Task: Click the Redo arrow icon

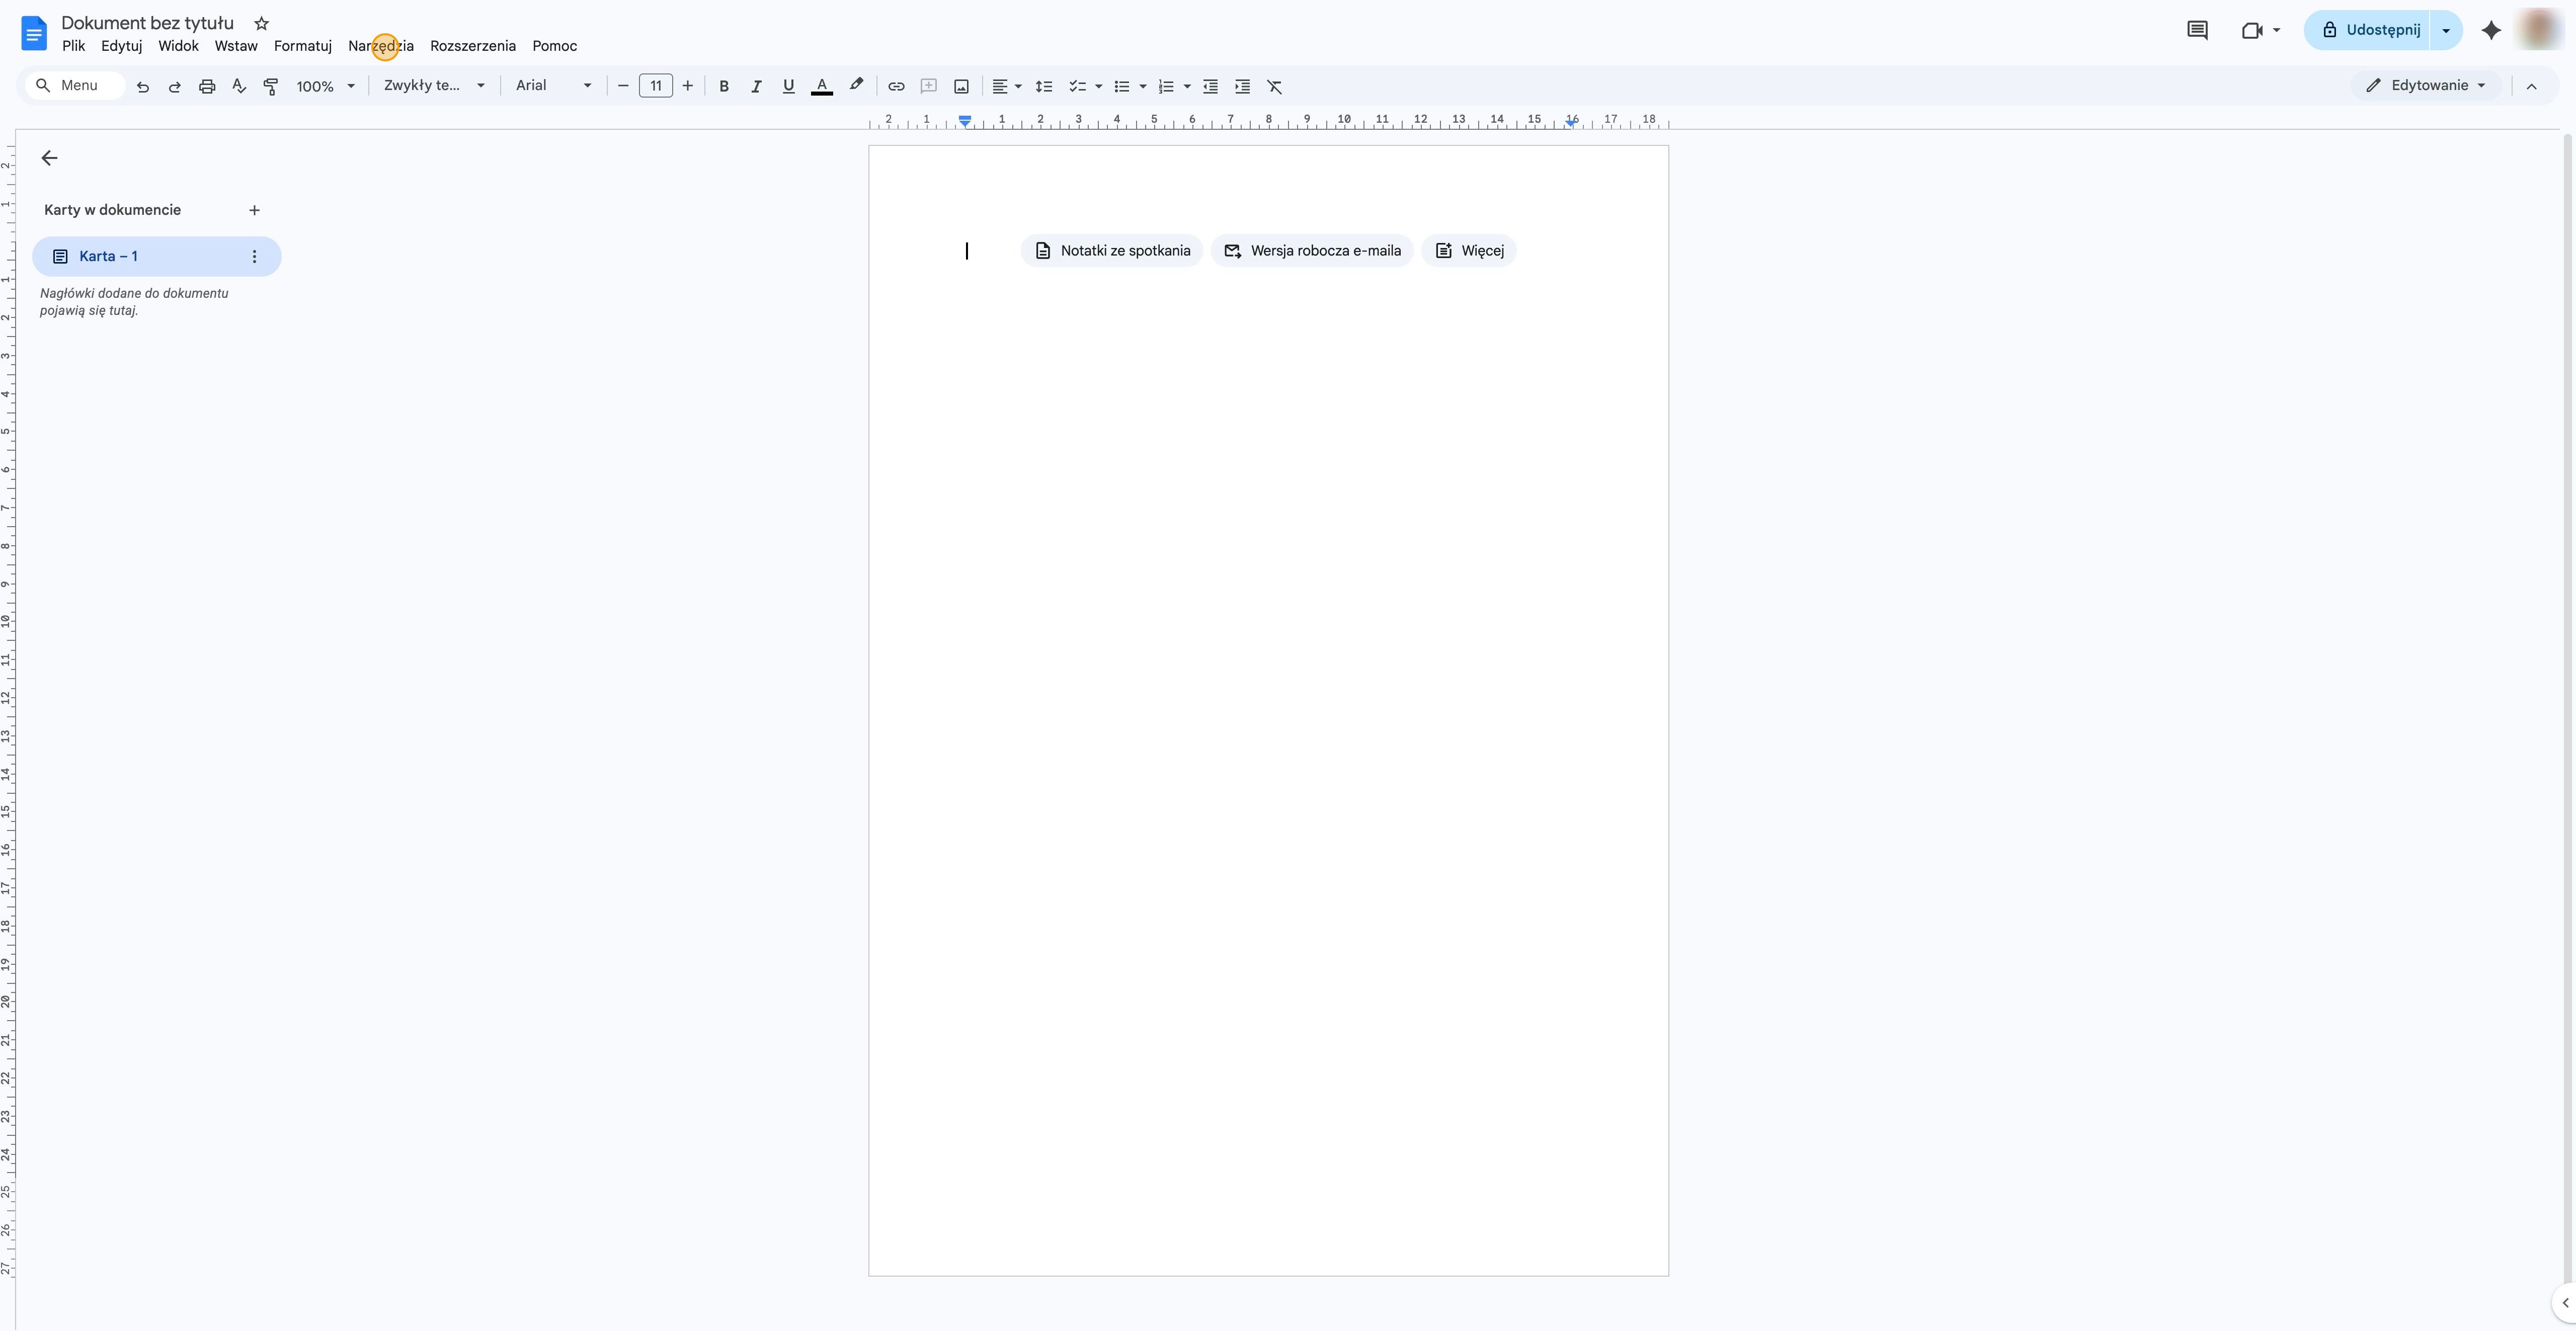Action: click(x=175, y=87)
